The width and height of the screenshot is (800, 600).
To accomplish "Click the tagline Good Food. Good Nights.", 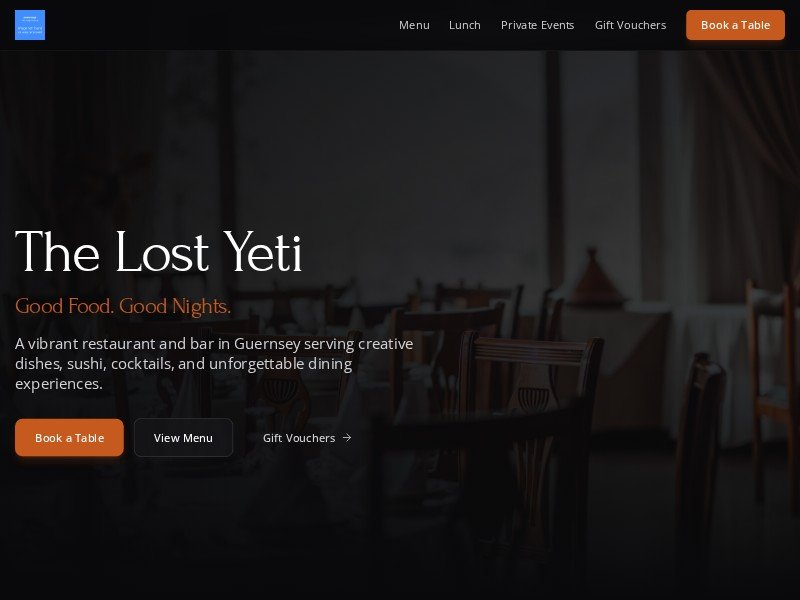I will [x=123, y=306].
